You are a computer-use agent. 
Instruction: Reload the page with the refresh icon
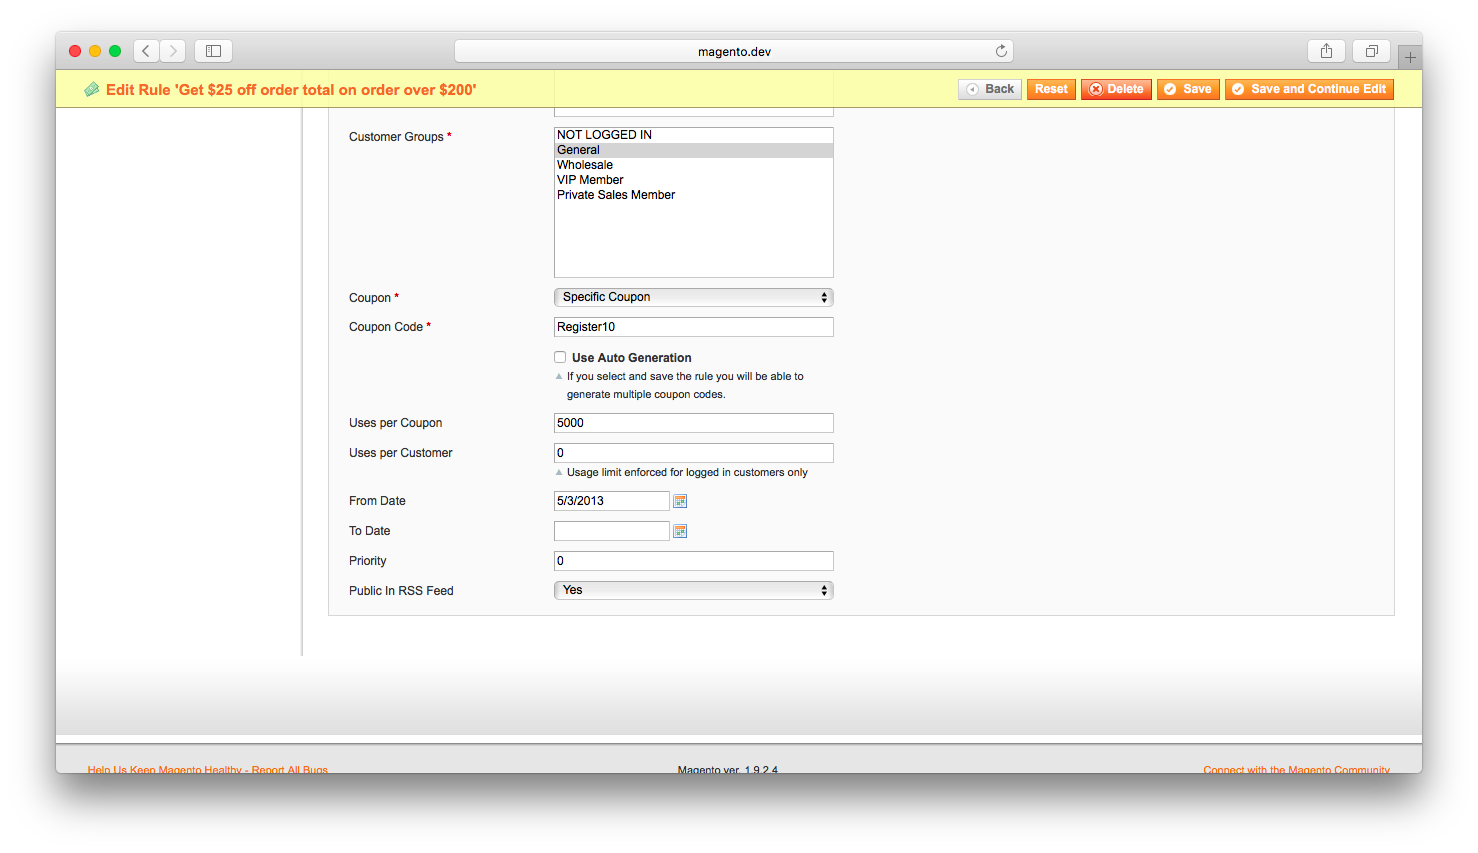tap(1001, 51)
